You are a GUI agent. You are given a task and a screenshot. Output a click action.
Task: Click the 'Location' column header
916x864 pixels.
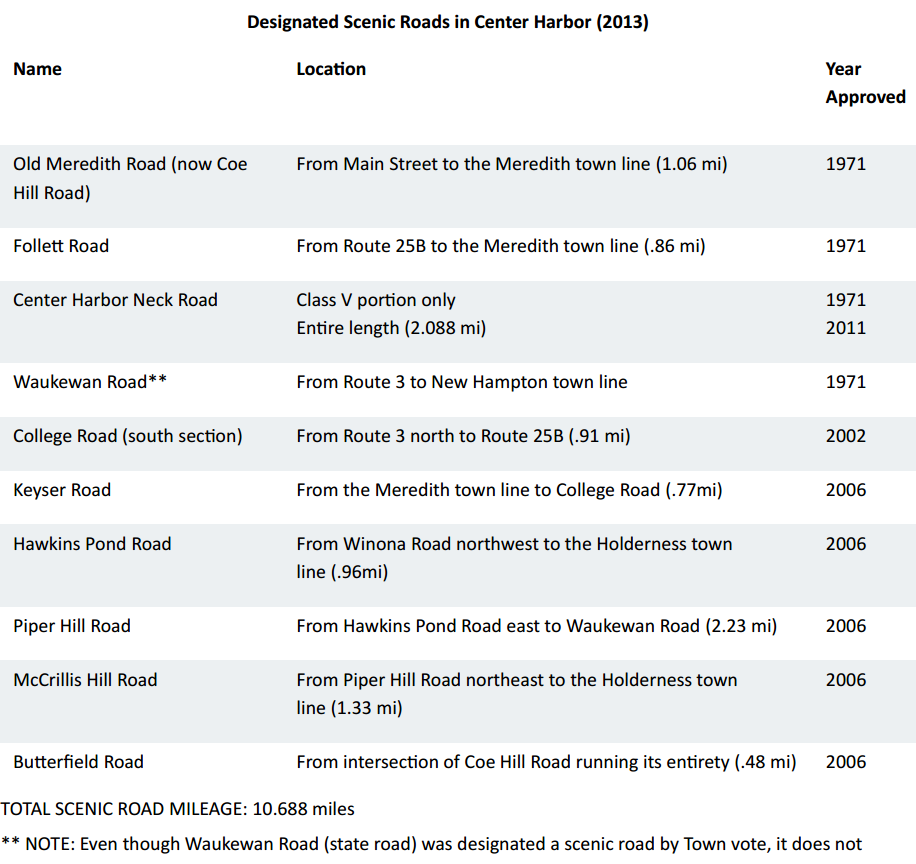click(x=331, y=69)
